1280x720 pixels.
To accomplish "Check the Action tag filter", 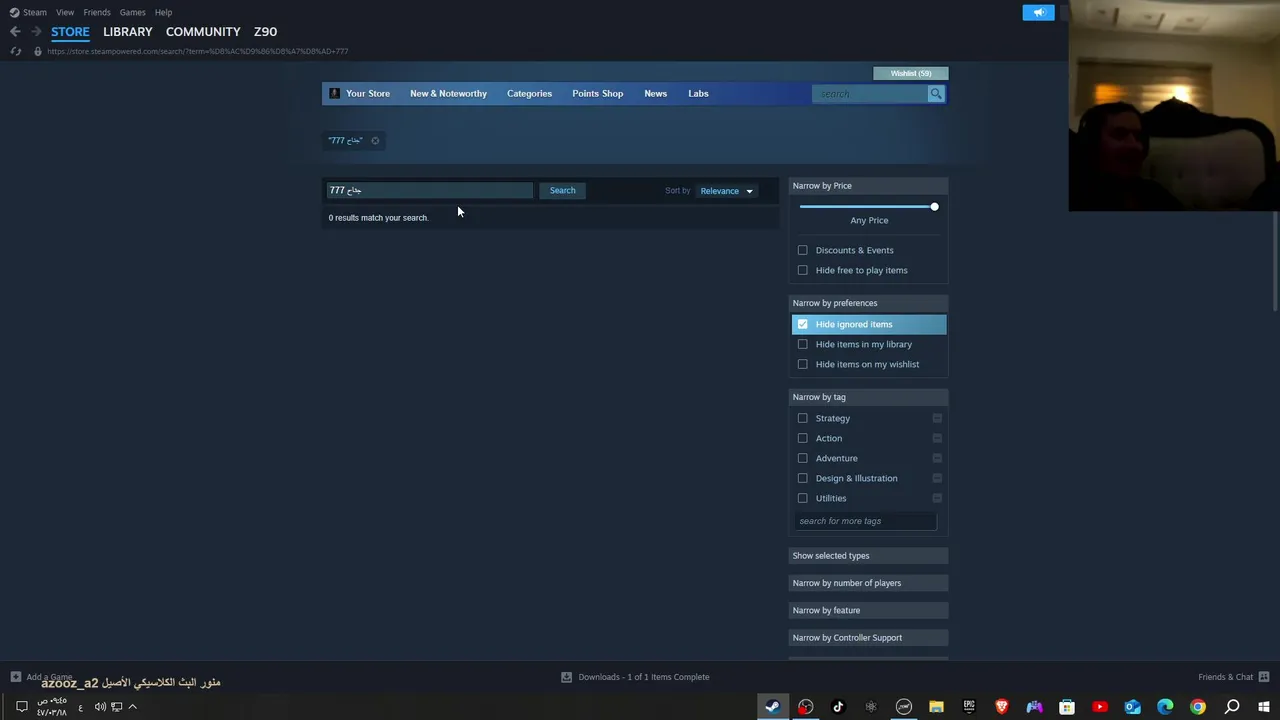I will point(802,438).
